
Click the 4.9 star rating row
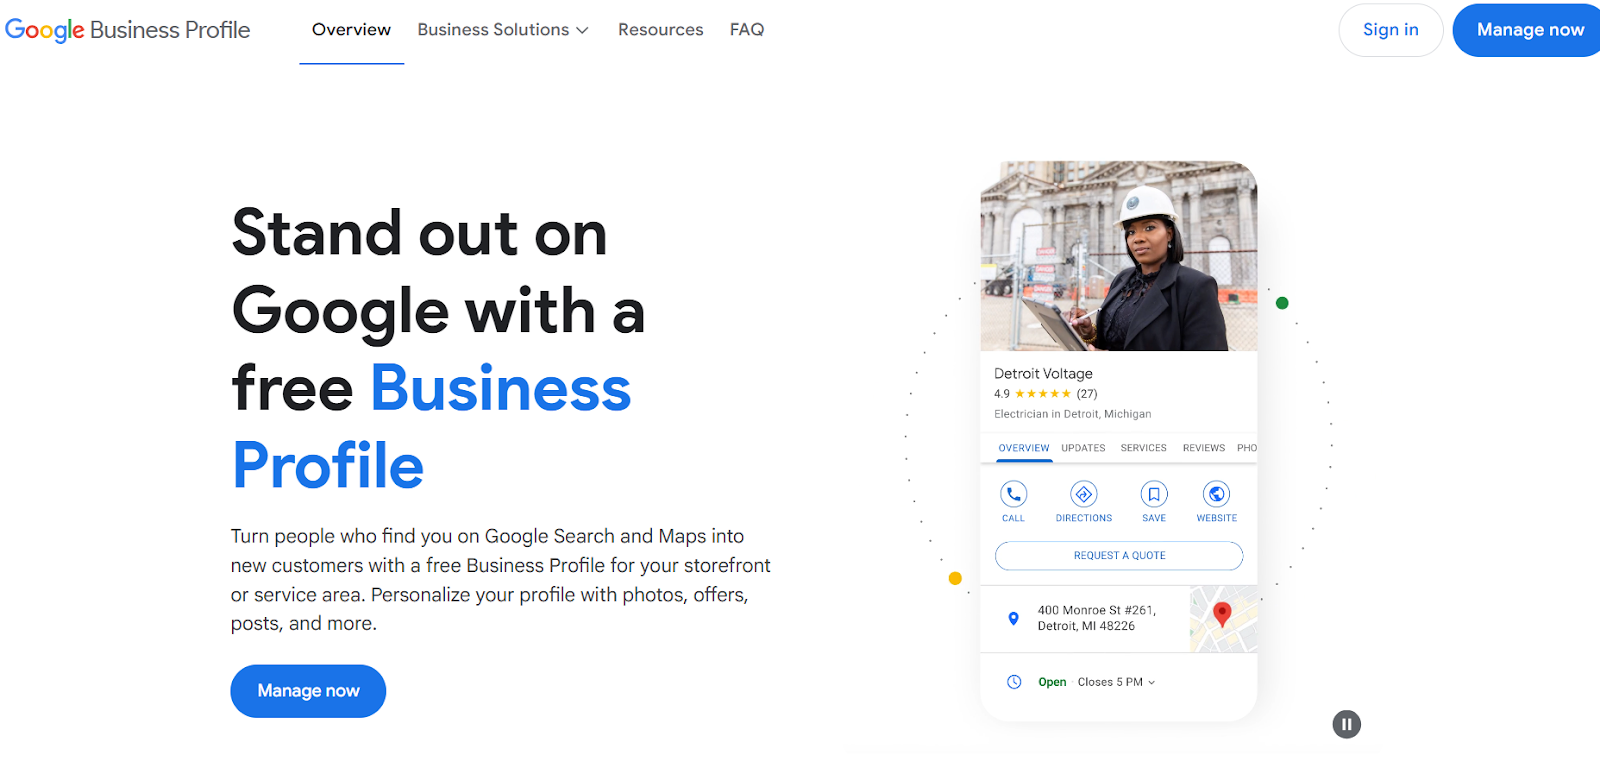pyautogui.click(x=1045, y=394)
